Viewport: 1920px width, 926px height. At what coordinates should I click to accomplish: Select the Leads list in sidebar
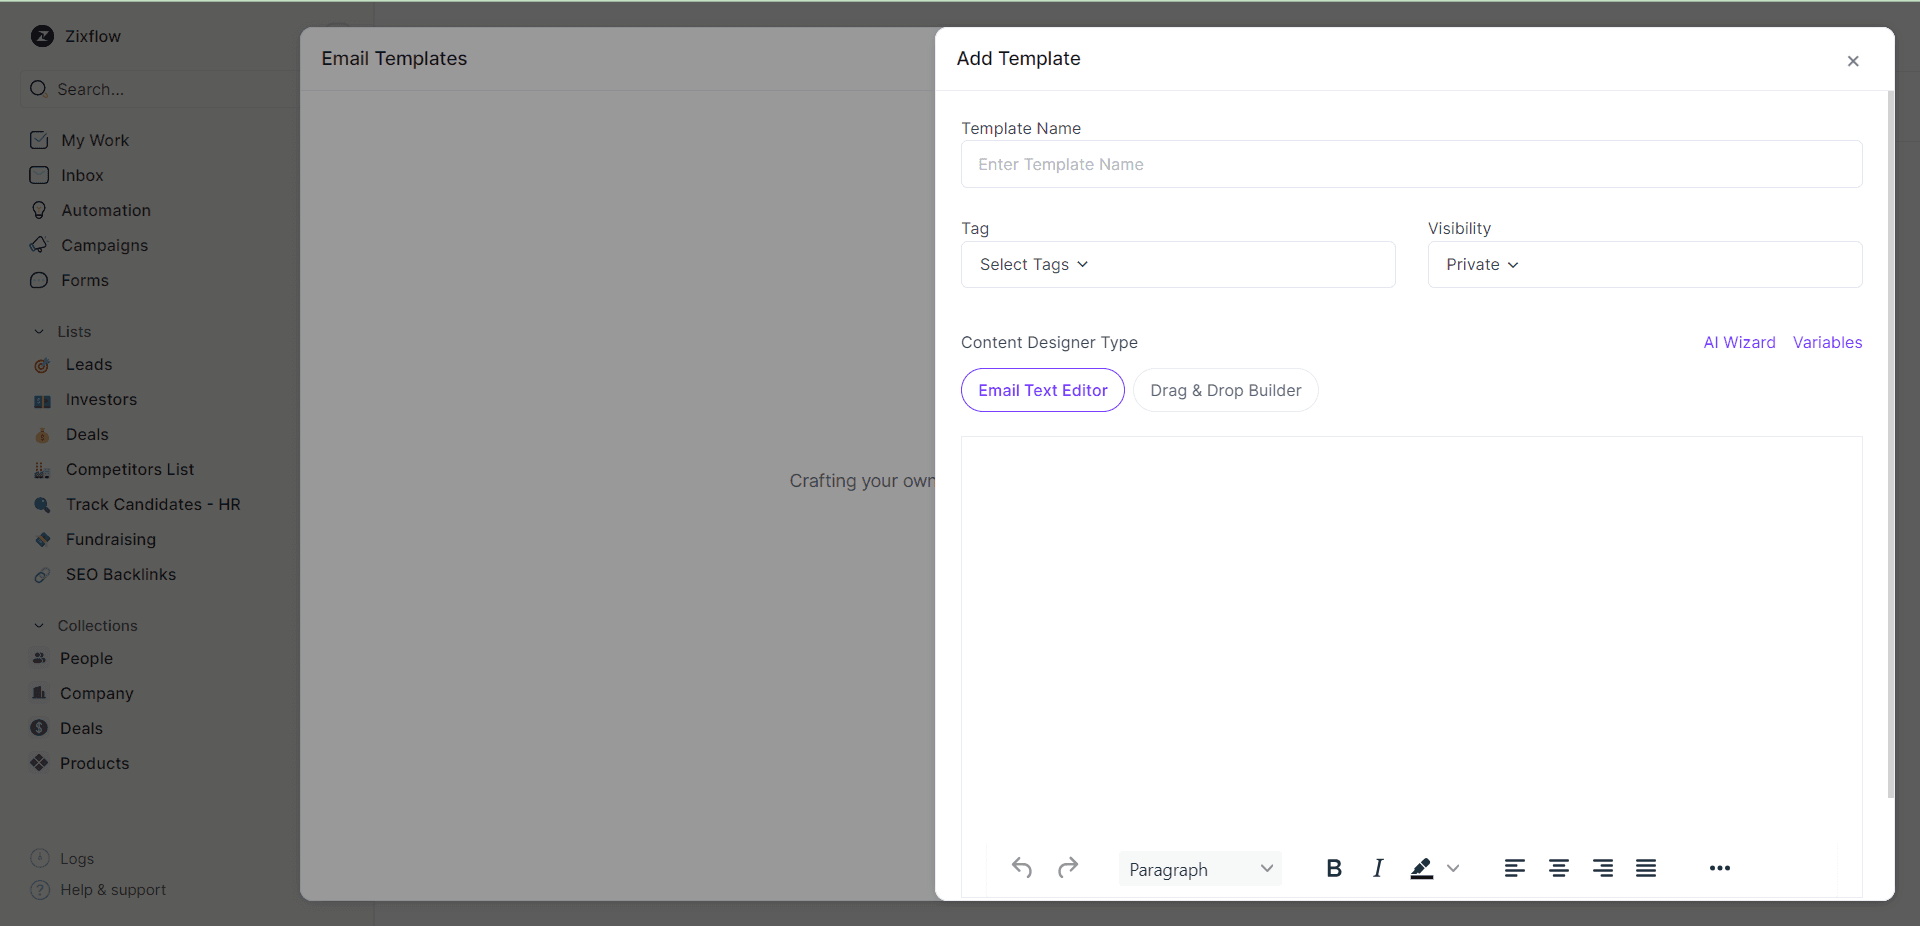pos(88,364)
